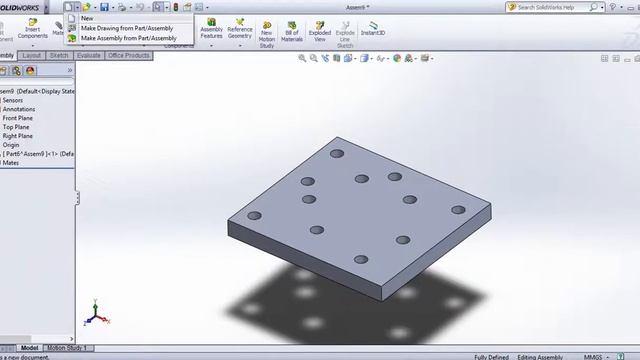Image resolution: width=640 pixels, height=360 pixels.
Task: Expand arrow below Assembly Features
Action: [211, 45]
